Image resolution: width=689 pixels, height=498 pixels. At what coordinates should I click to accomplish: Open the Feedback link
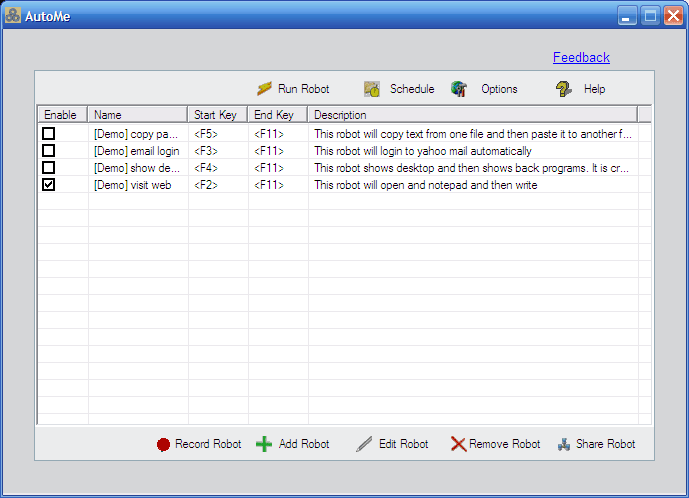point(581,58)
